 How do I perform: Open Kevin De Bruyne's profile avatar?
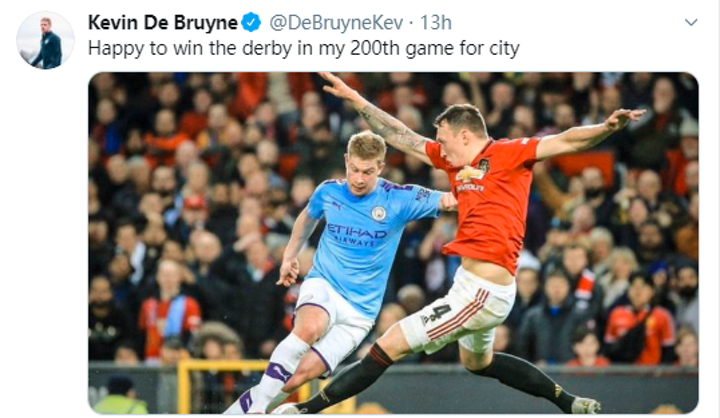(45, 40)
